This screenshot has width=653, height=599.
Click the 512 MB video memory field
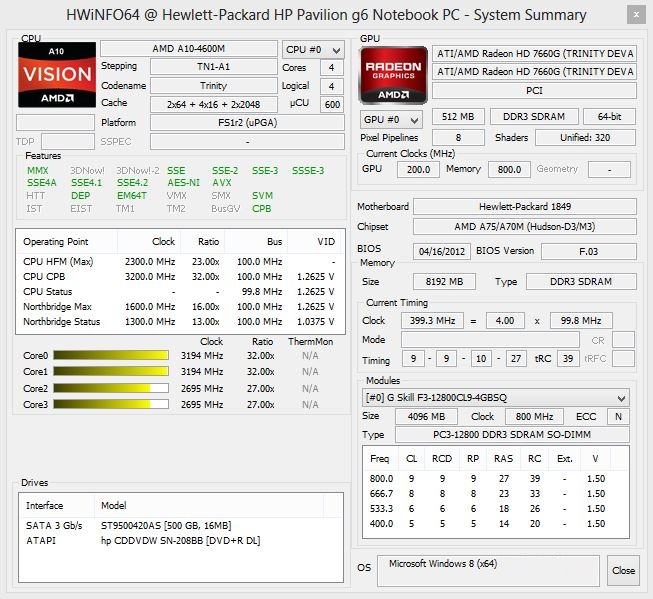click(458, 117)
